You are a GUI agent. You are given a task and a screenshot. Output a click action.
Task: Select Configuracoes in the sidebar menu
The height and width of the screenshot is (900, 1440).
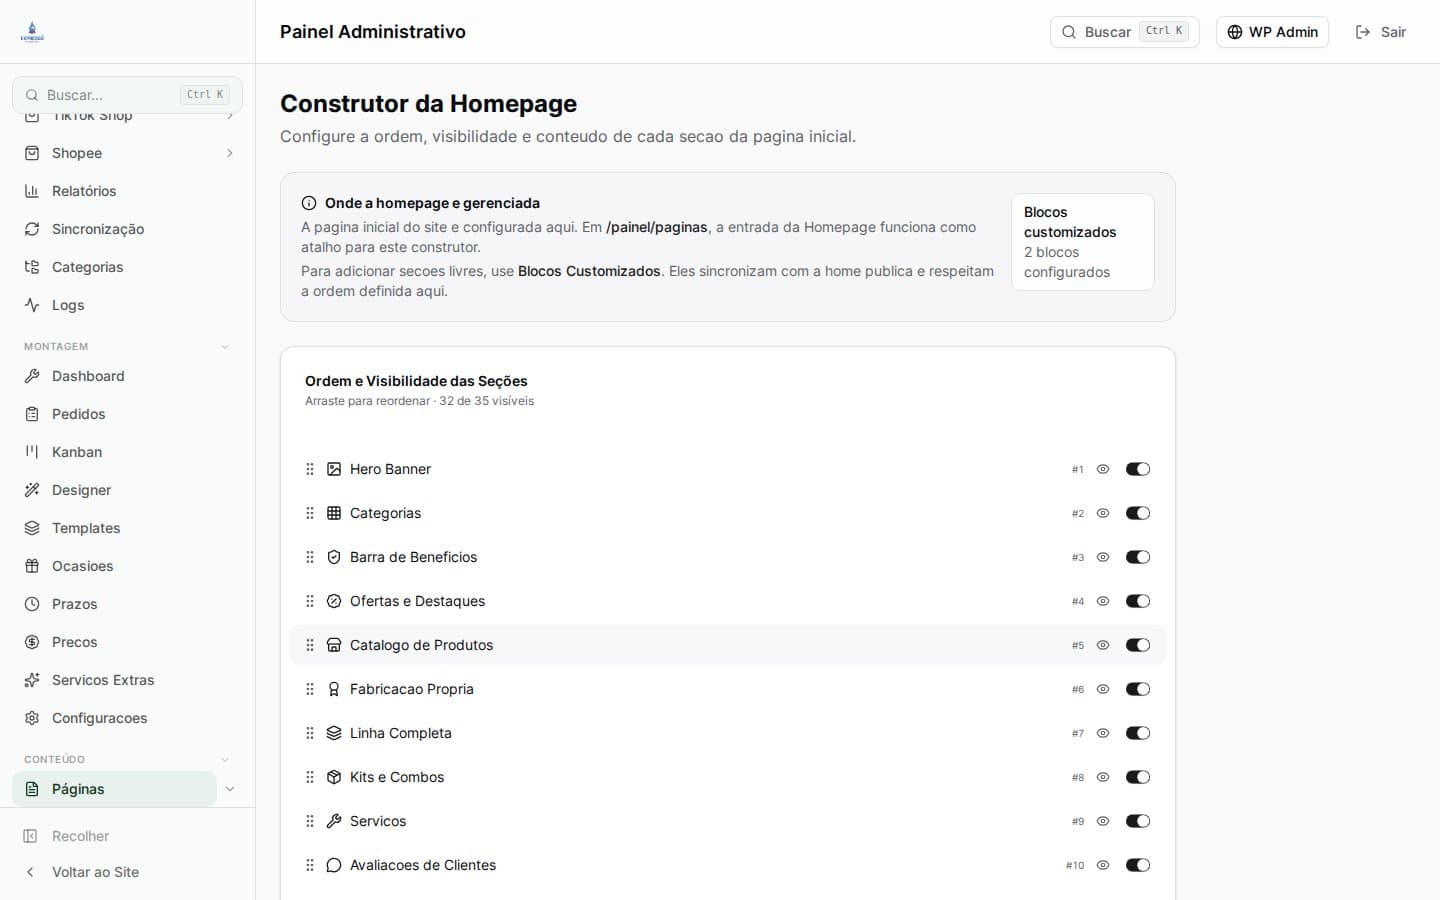99,718
